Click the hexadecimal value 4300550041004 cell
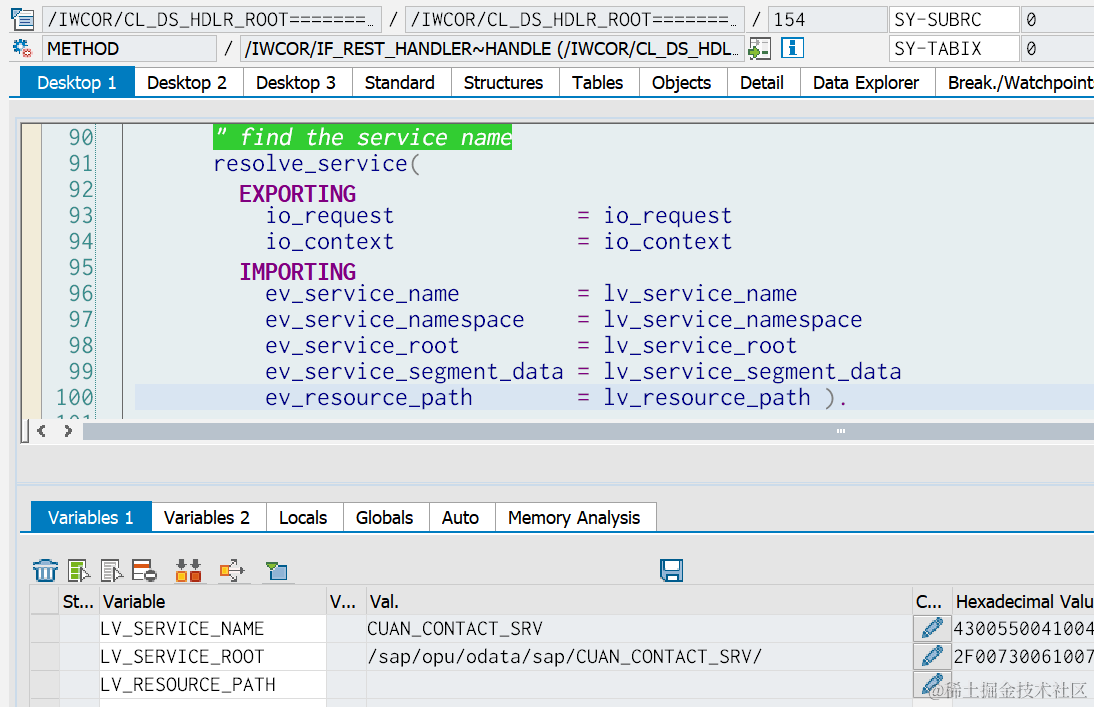 pos(1023,628)
